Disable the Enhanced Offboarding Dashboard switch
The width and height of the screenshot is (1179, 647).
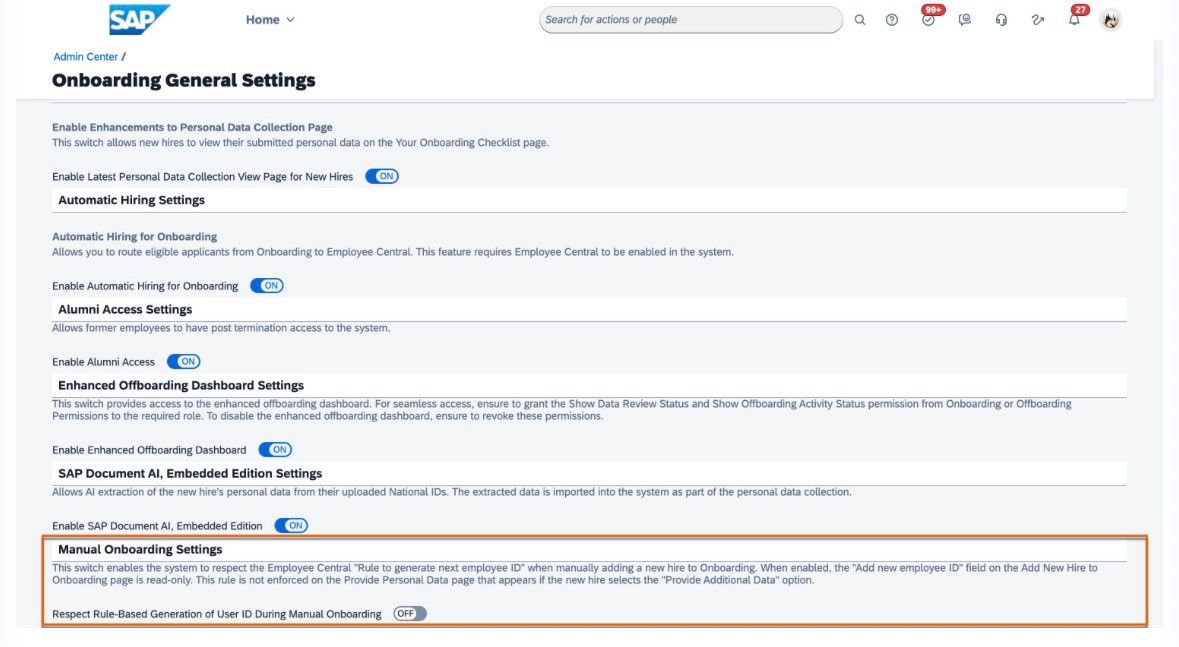pyautogui.click(x=275, y=450)
